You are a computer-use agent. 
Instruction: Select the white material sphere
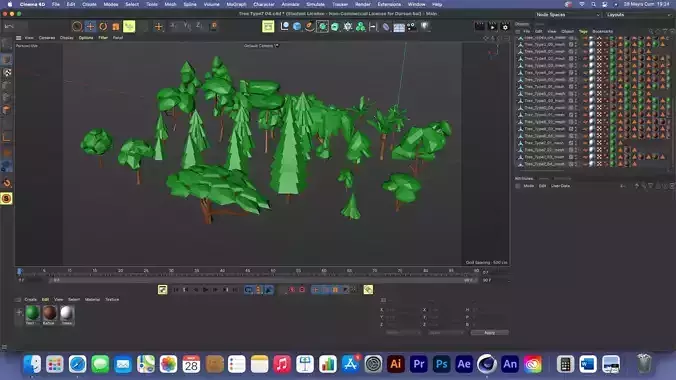click(66, 313)
